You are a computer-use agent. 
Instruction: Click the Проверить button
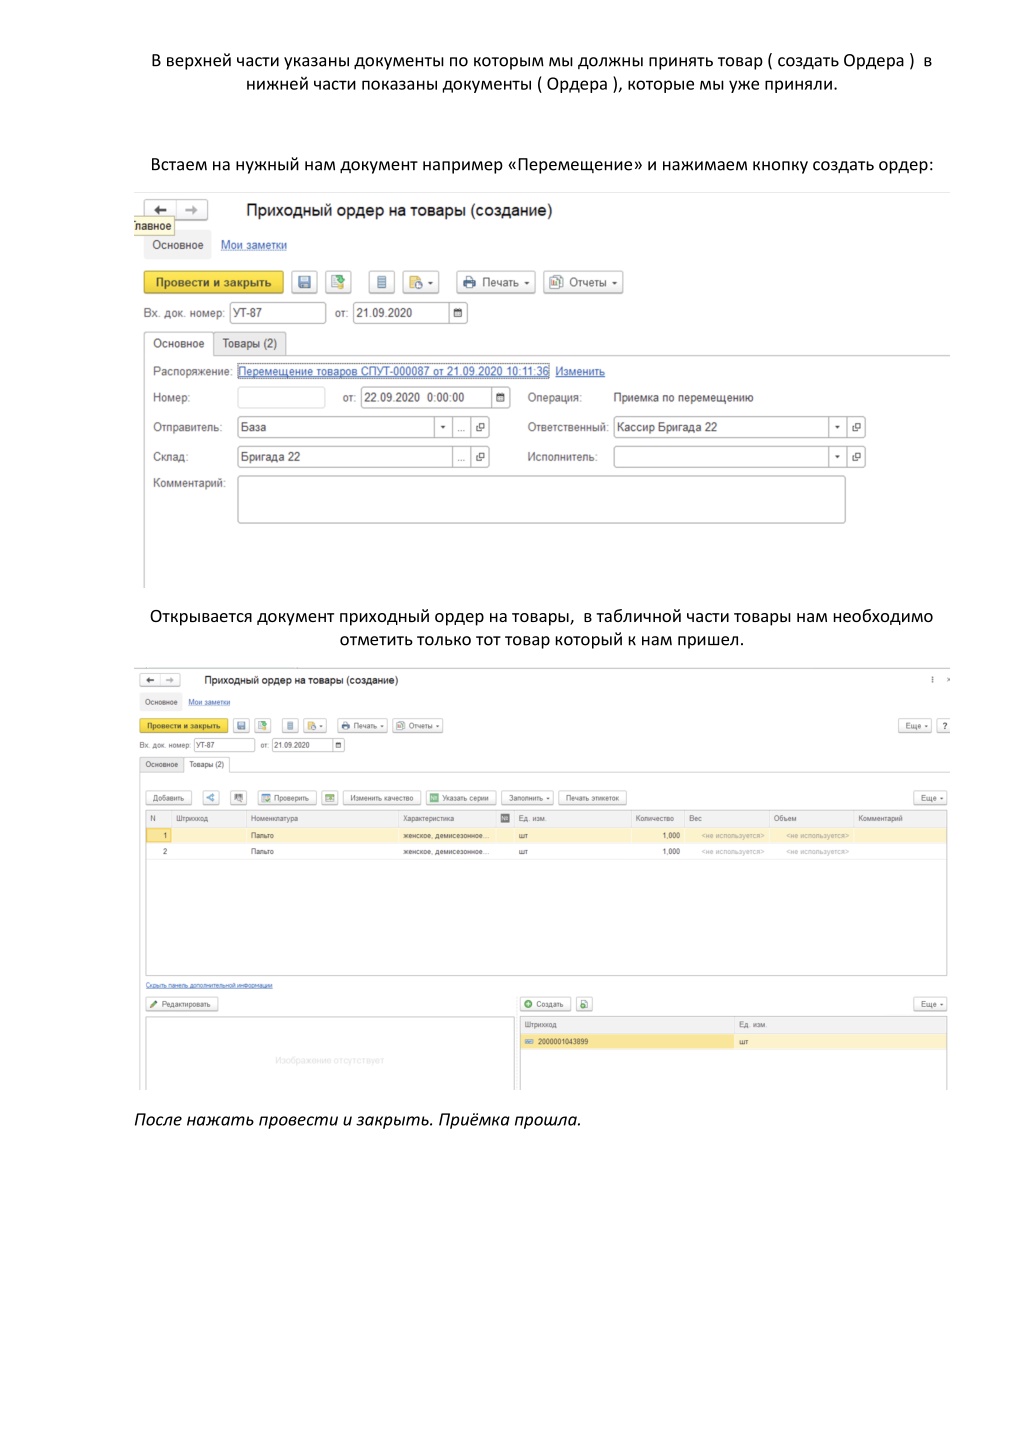click(287, 798)
